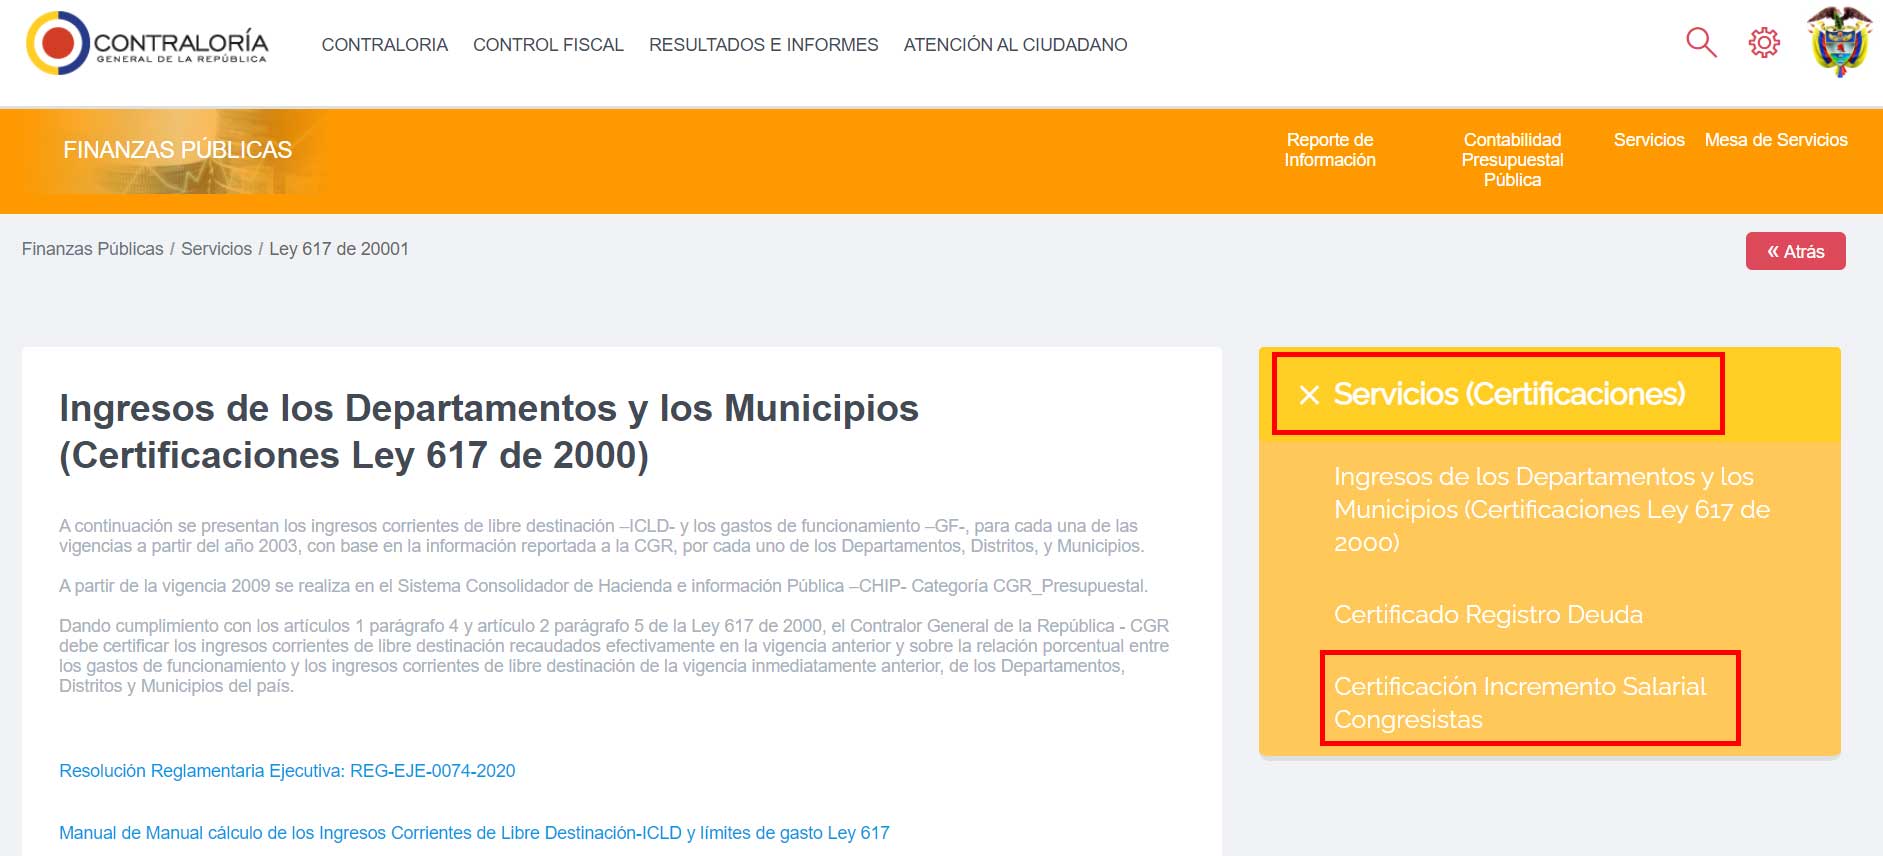This screenshot has width=1883, height=856.
Task: Select Reporte de Información in the orange bar
Action: tap(1329, 150)
